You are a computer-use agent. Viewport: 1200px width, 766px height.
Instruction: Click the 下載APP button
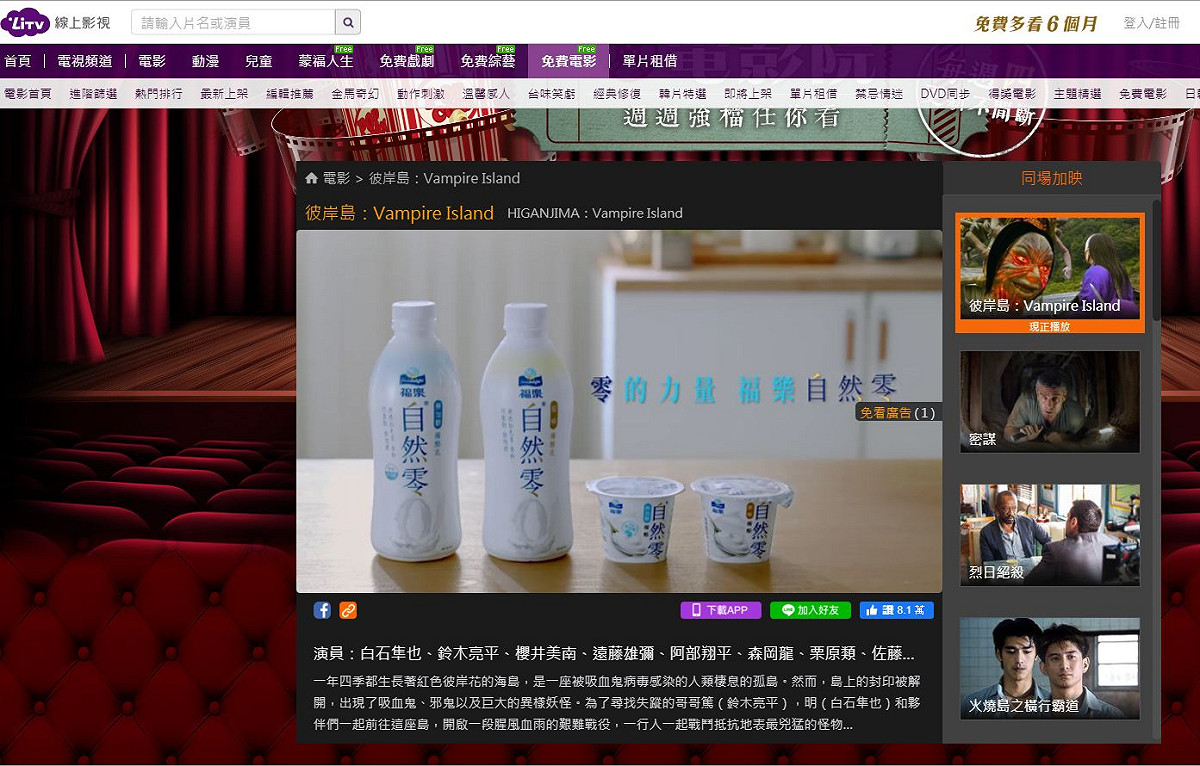721,610
